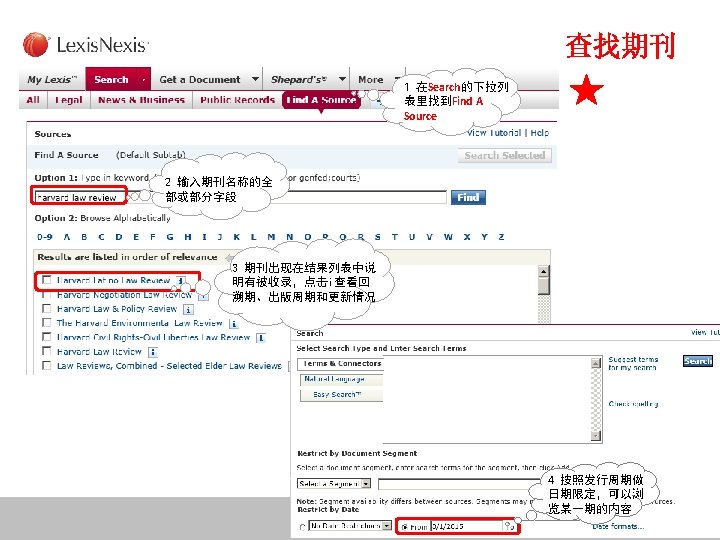The height and width of the screenshot is (540, 720).
Task: Check the Harvard Law & Policy Review box
Action: (46, 309)
